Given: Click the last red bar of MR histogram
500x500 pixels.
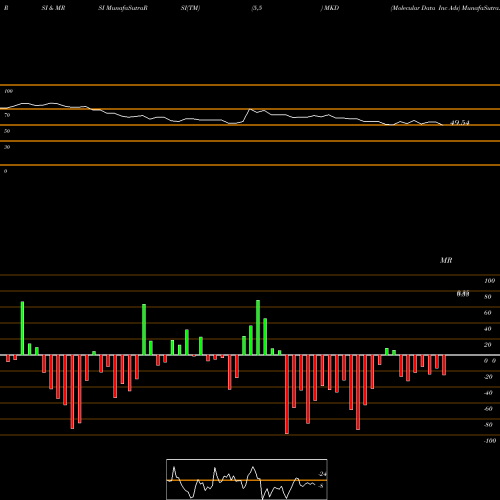Looking at the screenshot, I should 444,365.
